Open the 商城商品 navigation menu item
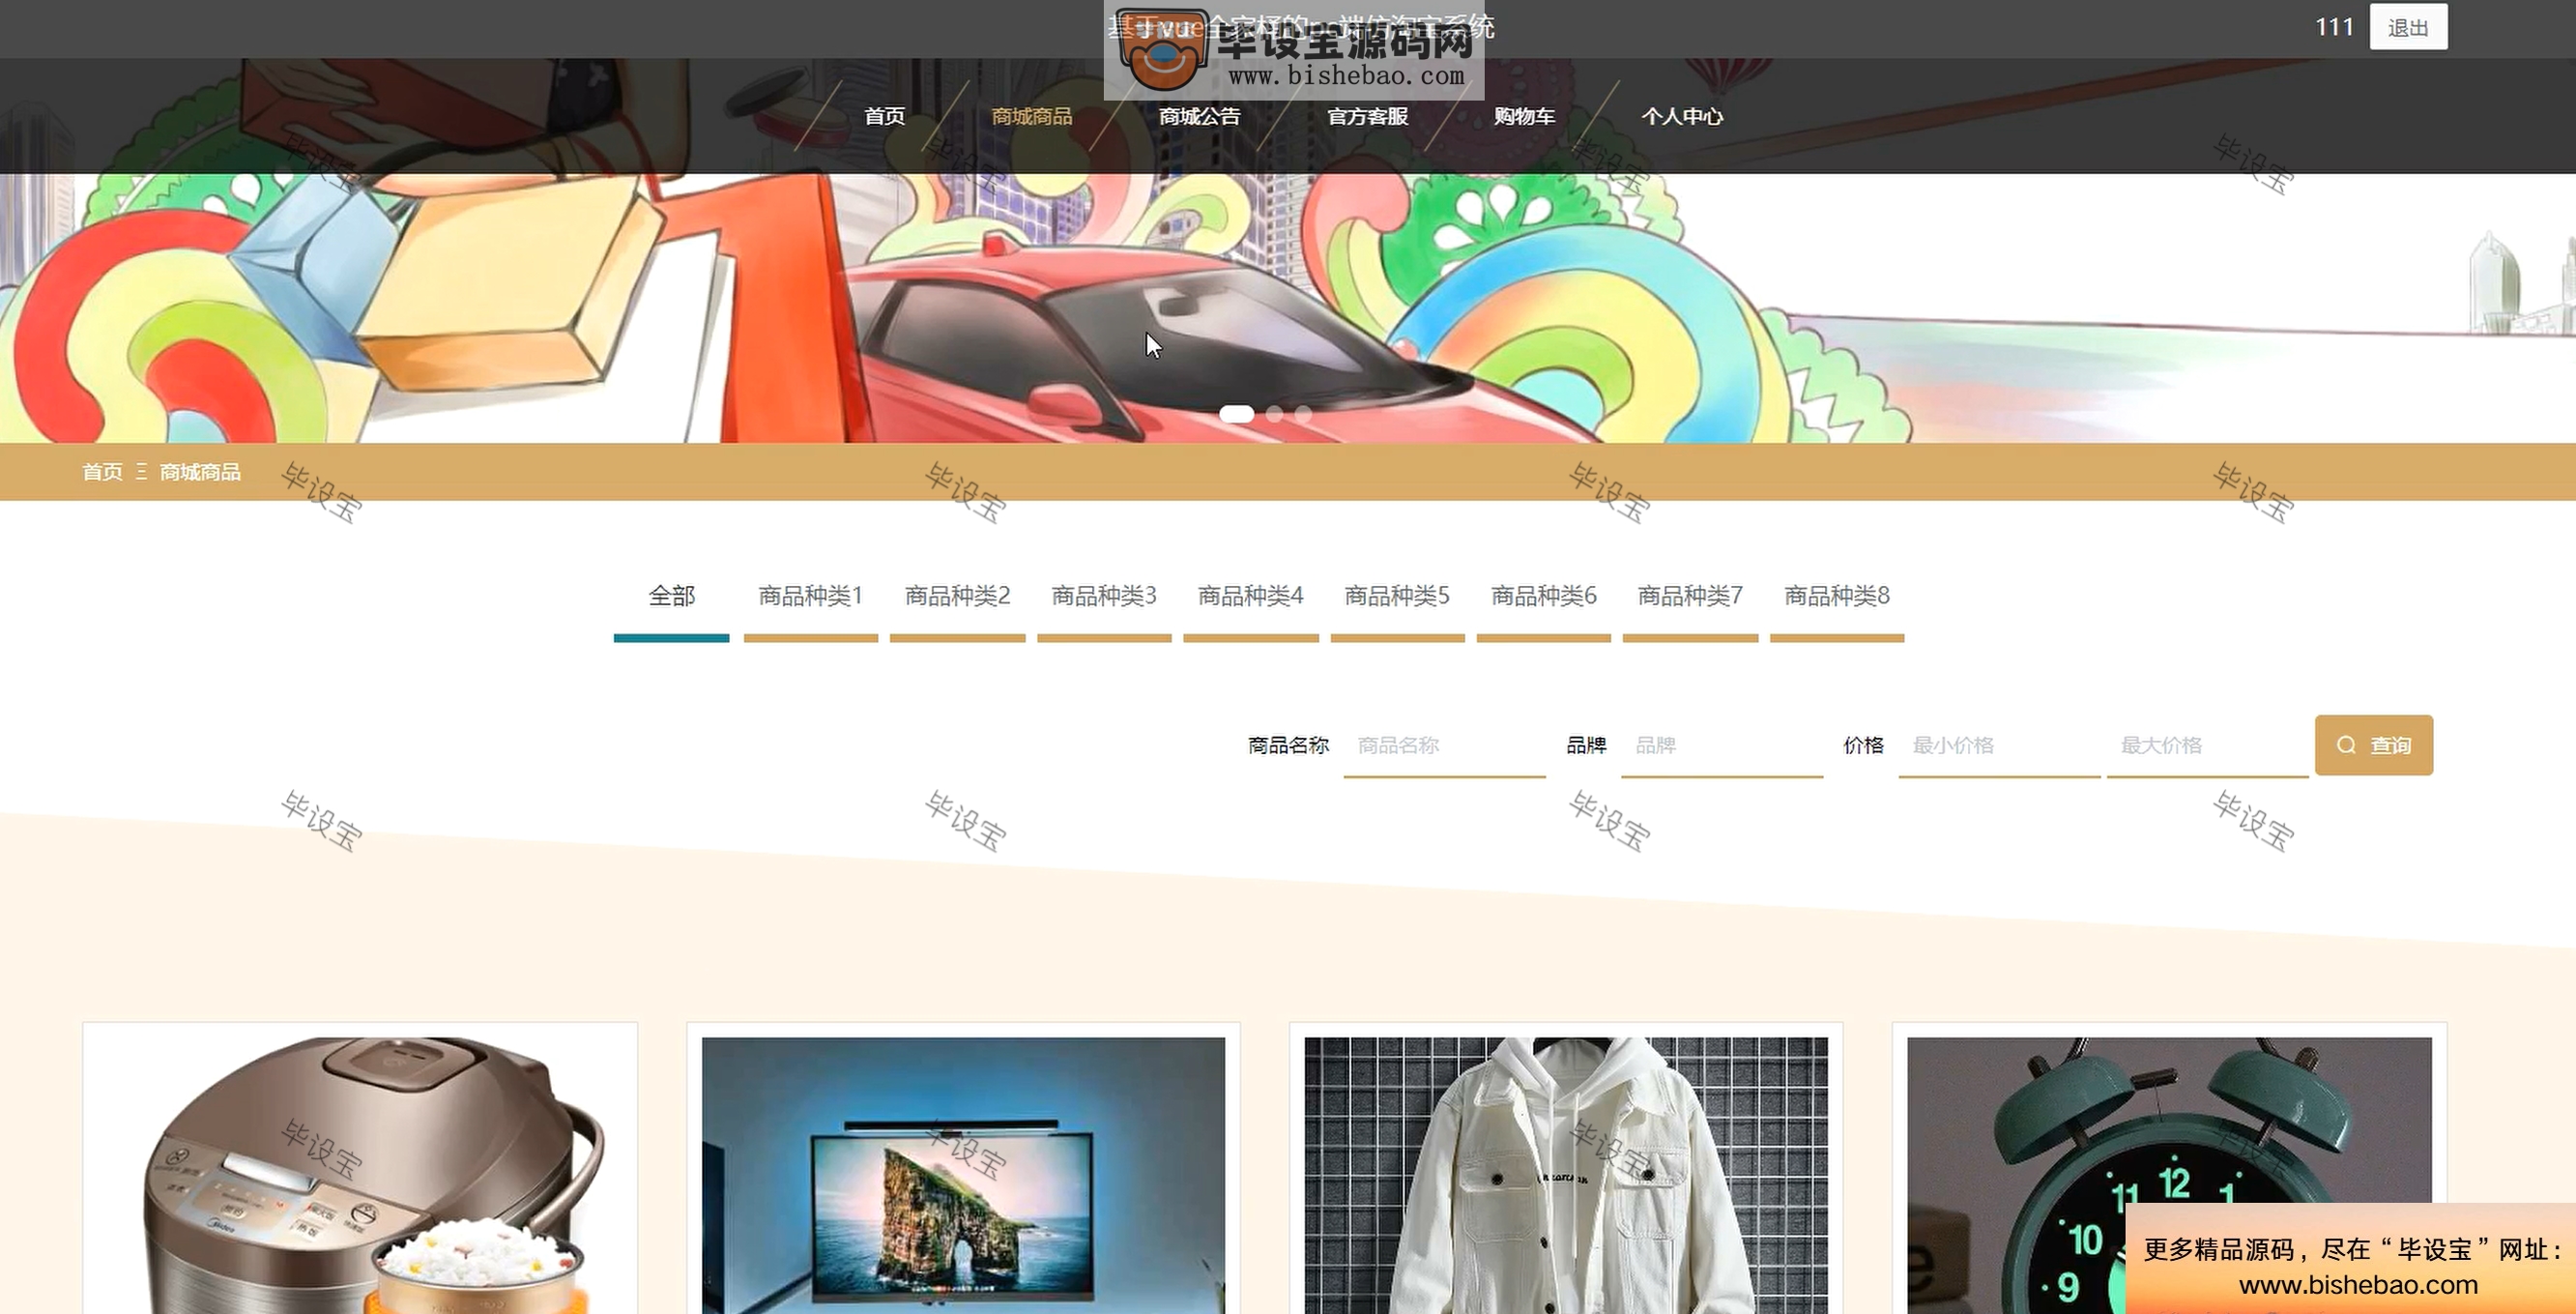 coord(1031,116)
